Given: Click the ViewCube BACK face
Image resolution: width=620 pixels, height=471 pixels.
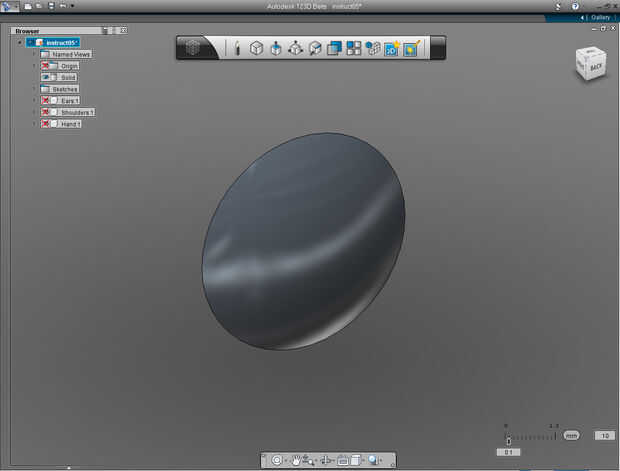Looking at the screenshot, I should [595, 67].
